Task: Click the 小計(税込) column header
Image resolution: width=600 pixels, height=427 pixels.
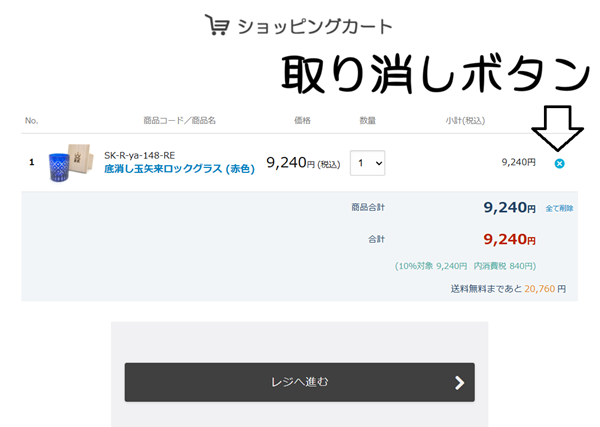Action: click(x=465, y=121)
